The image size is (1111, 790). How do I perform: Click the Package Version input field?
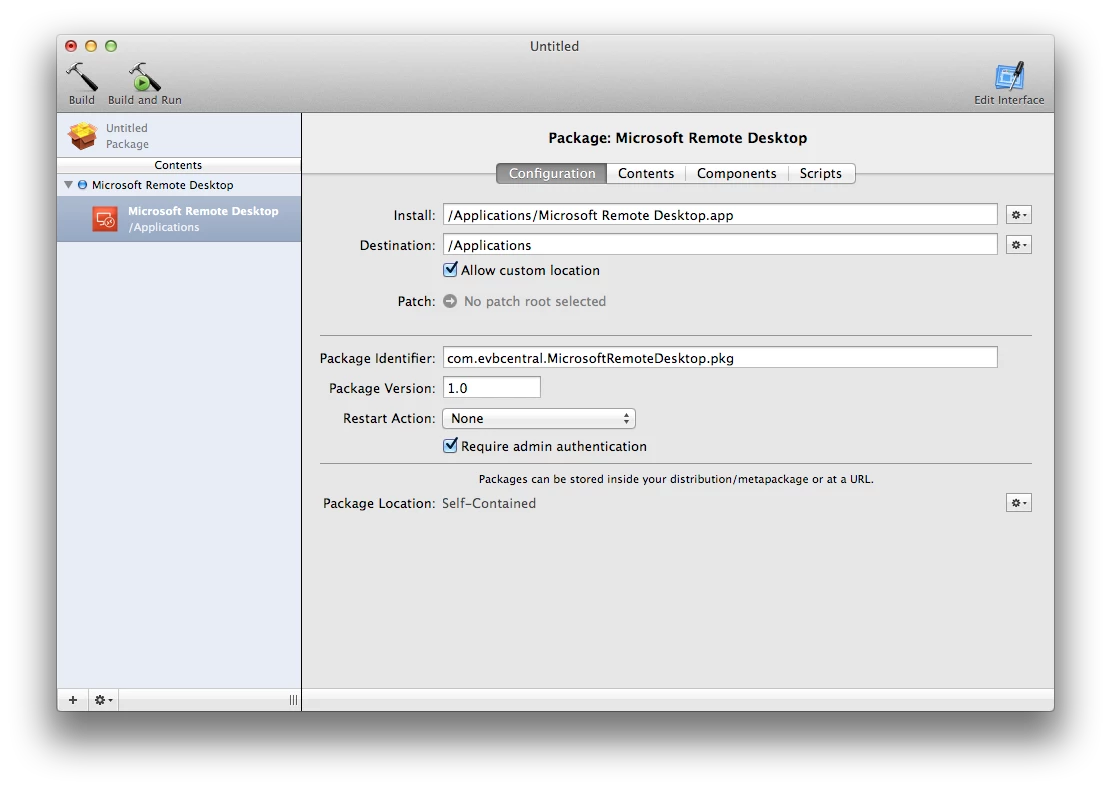coord(492,387)
